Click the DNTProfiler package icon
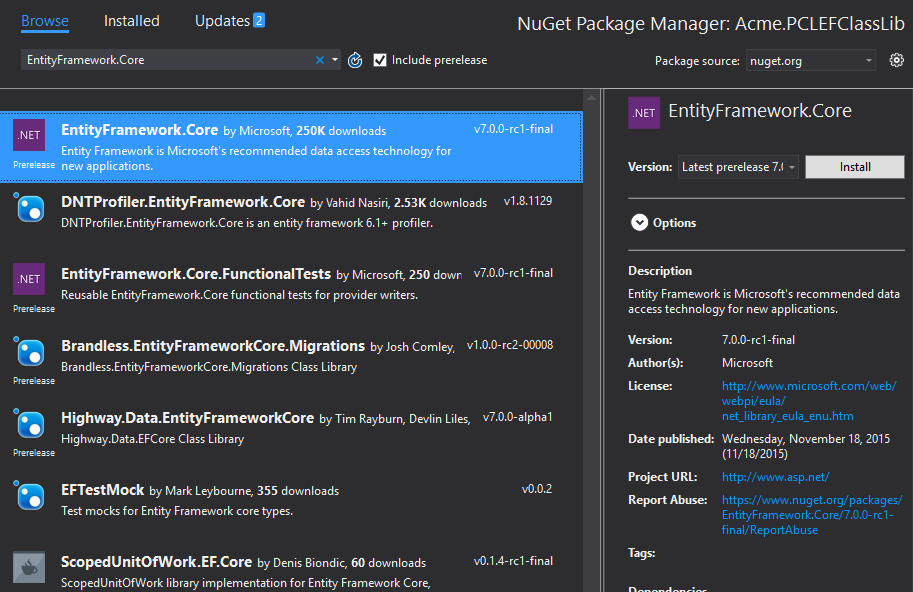 [x=28, y=208]
